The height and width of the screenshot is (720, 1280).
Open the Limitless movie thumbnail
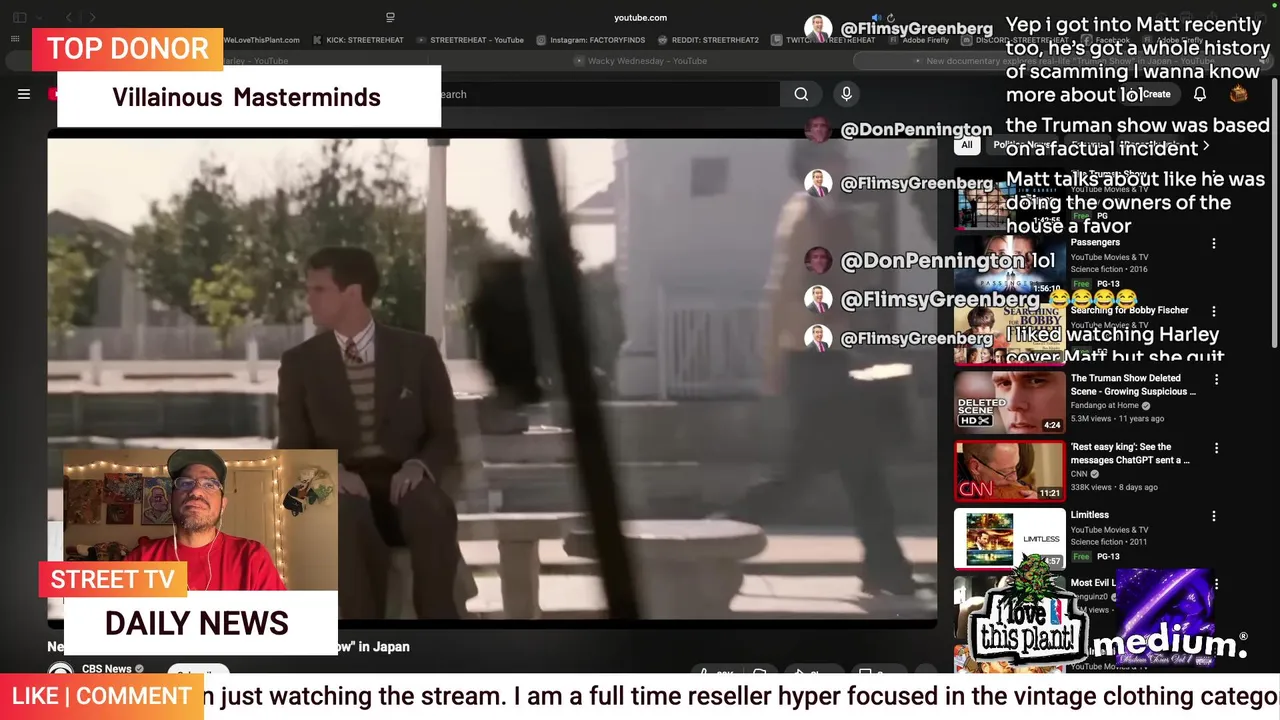click(1009, 539)
